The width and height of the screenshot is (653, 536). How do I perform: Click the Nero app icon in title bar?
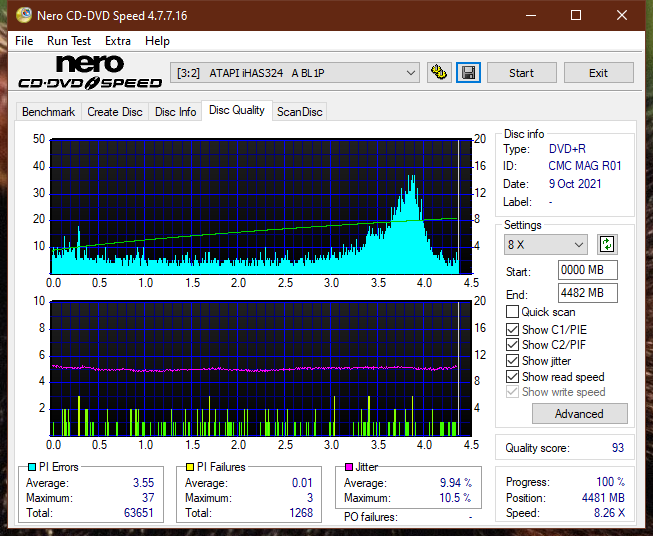[24, 15]
